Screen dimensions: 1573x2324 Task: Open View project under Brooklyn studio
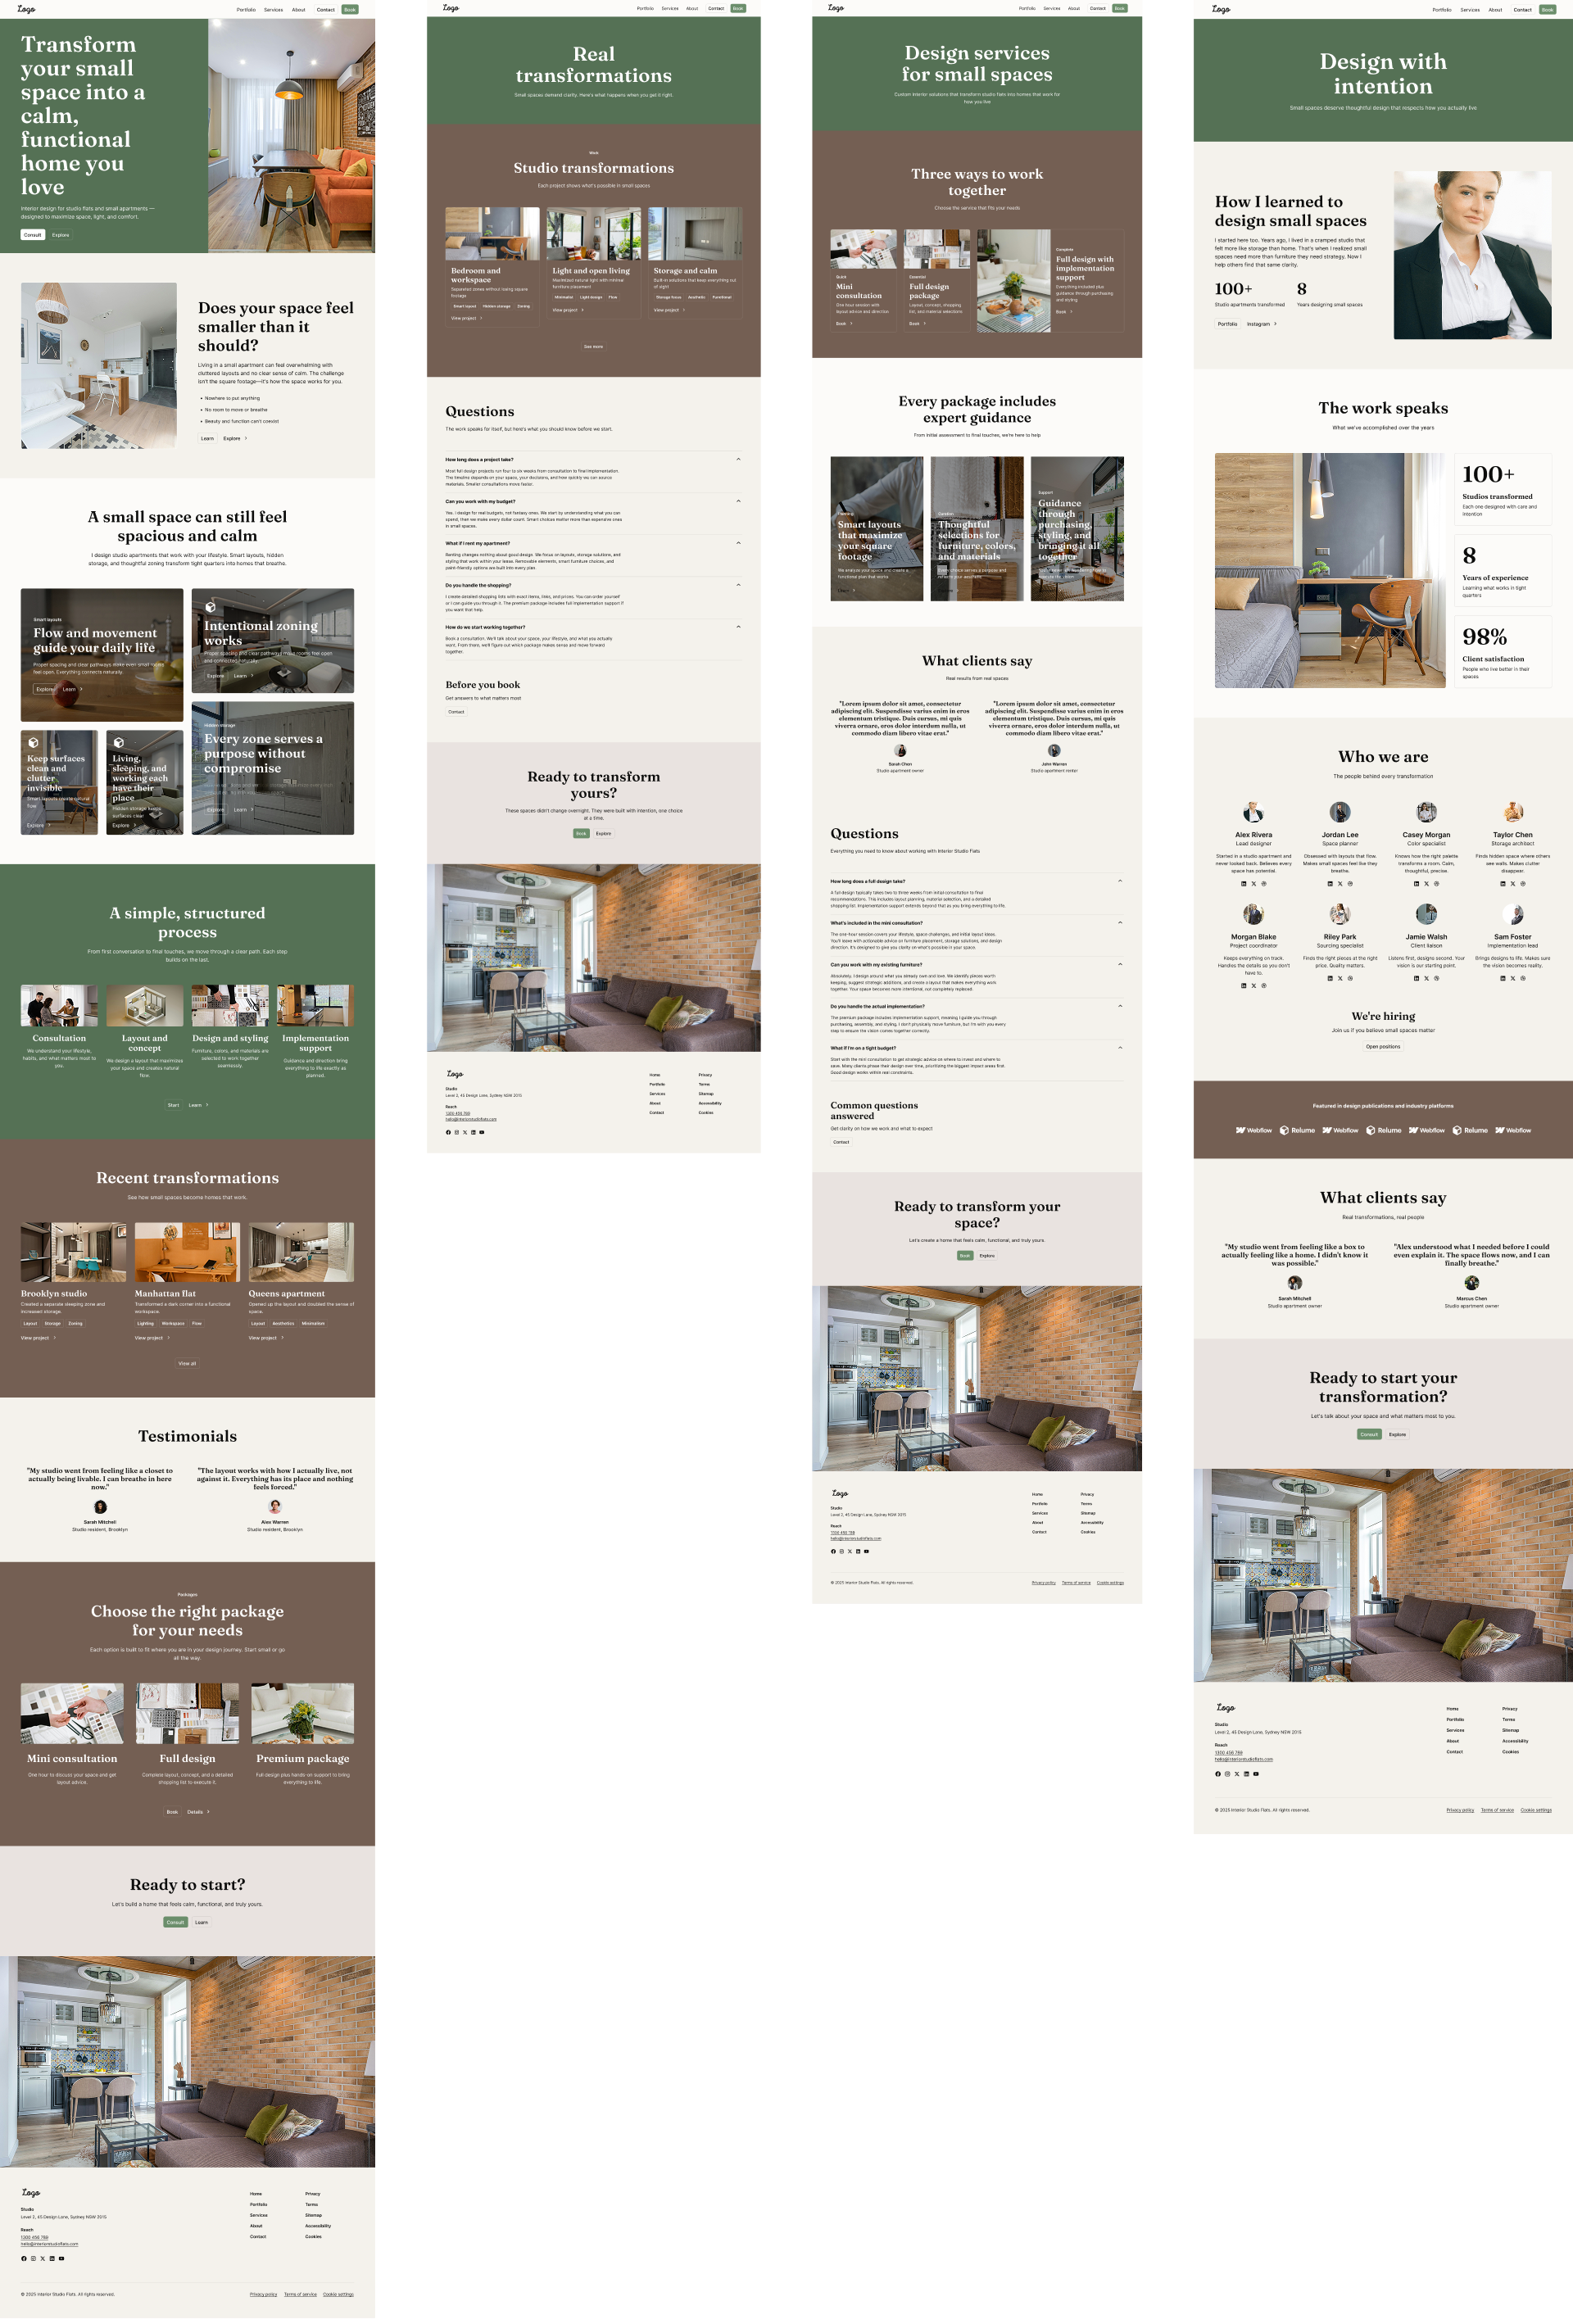pos(38,1338)
